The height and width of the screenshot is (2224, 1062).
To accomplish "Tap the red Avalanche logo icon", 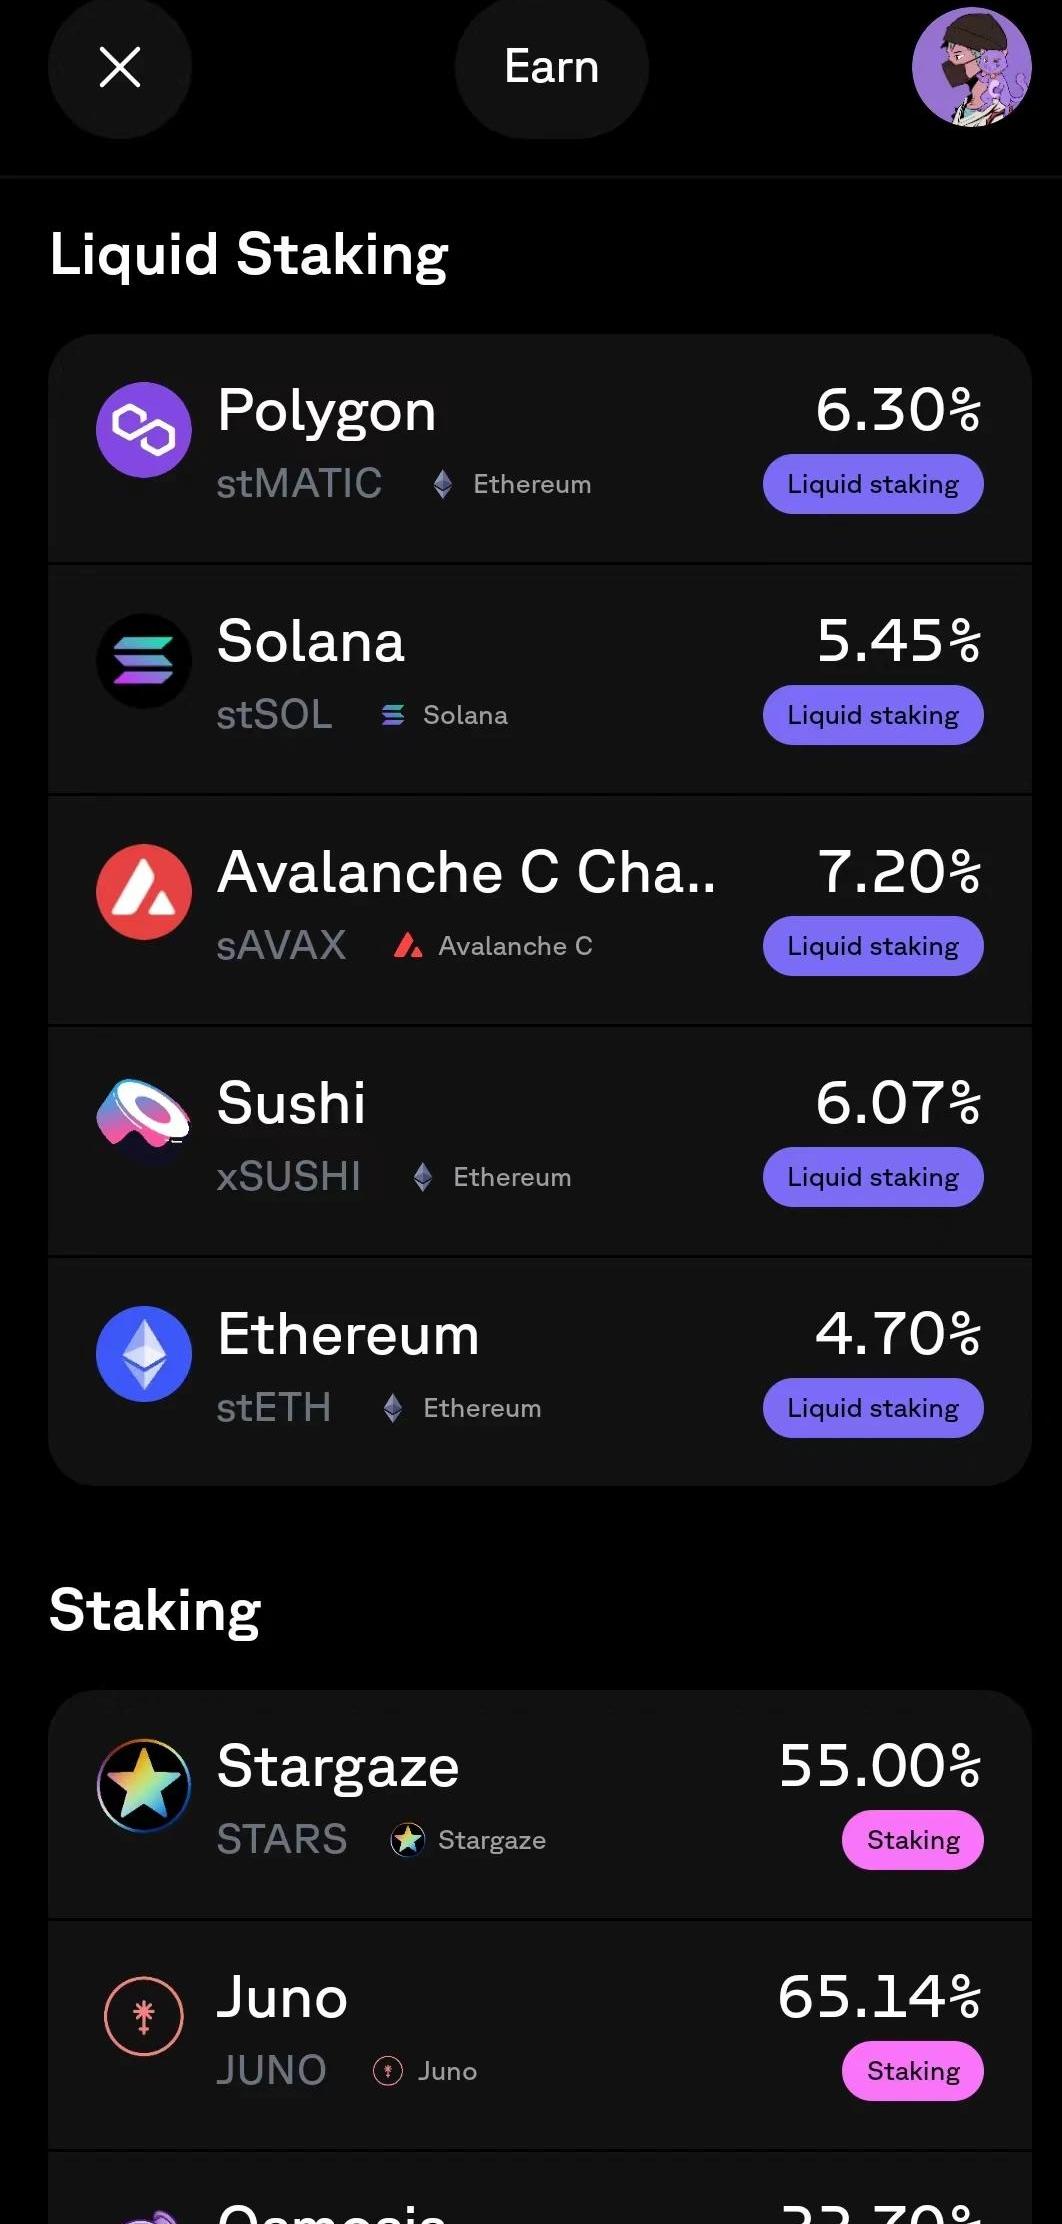I will (144, 892).
